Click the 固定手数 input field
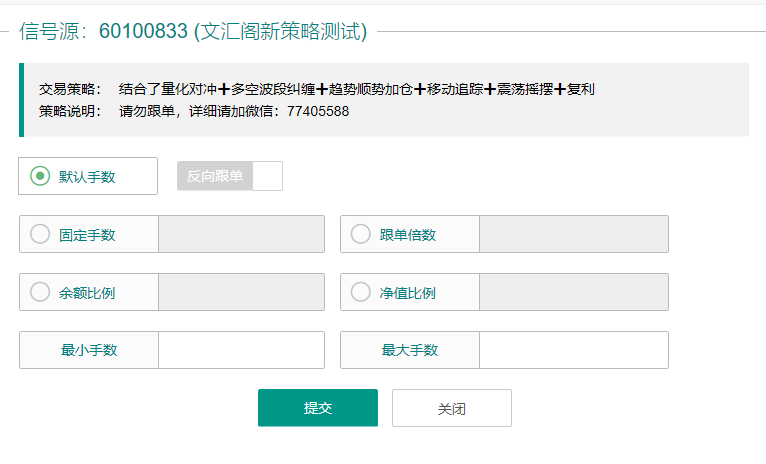This screenshot has width=766, height=464. click(241, 235)
